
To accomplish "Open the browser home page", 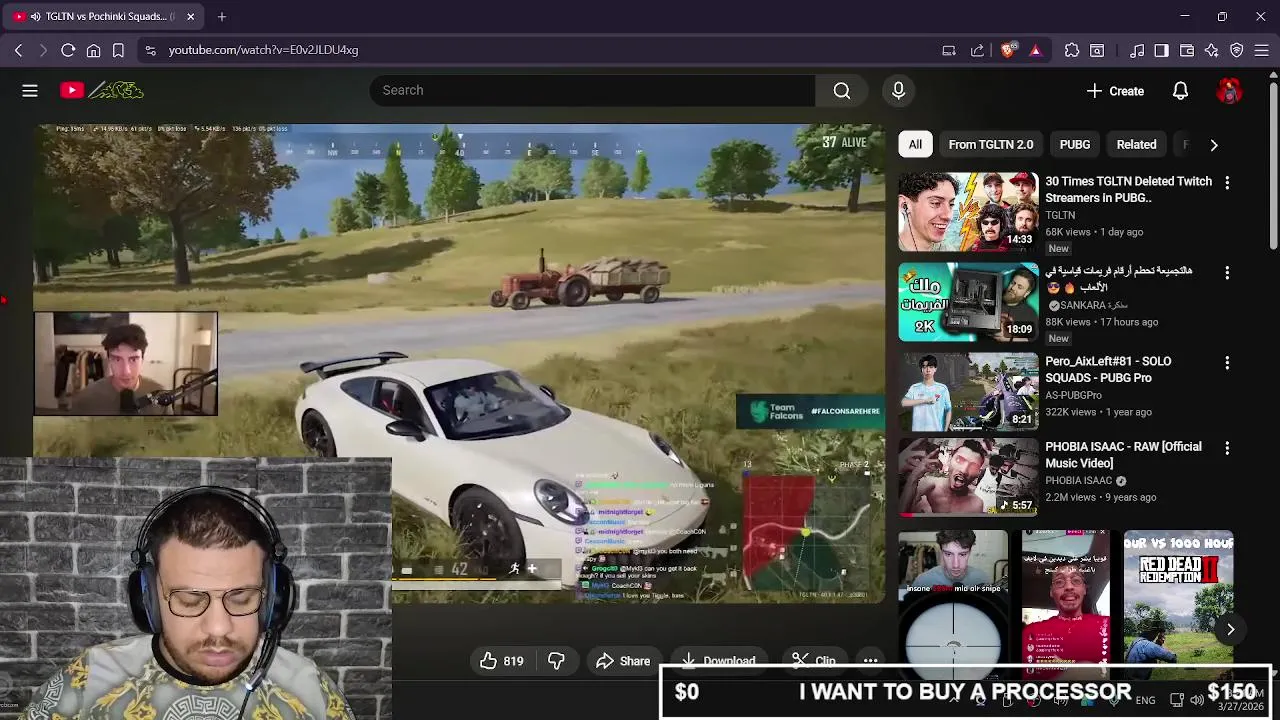I will 93,50.
